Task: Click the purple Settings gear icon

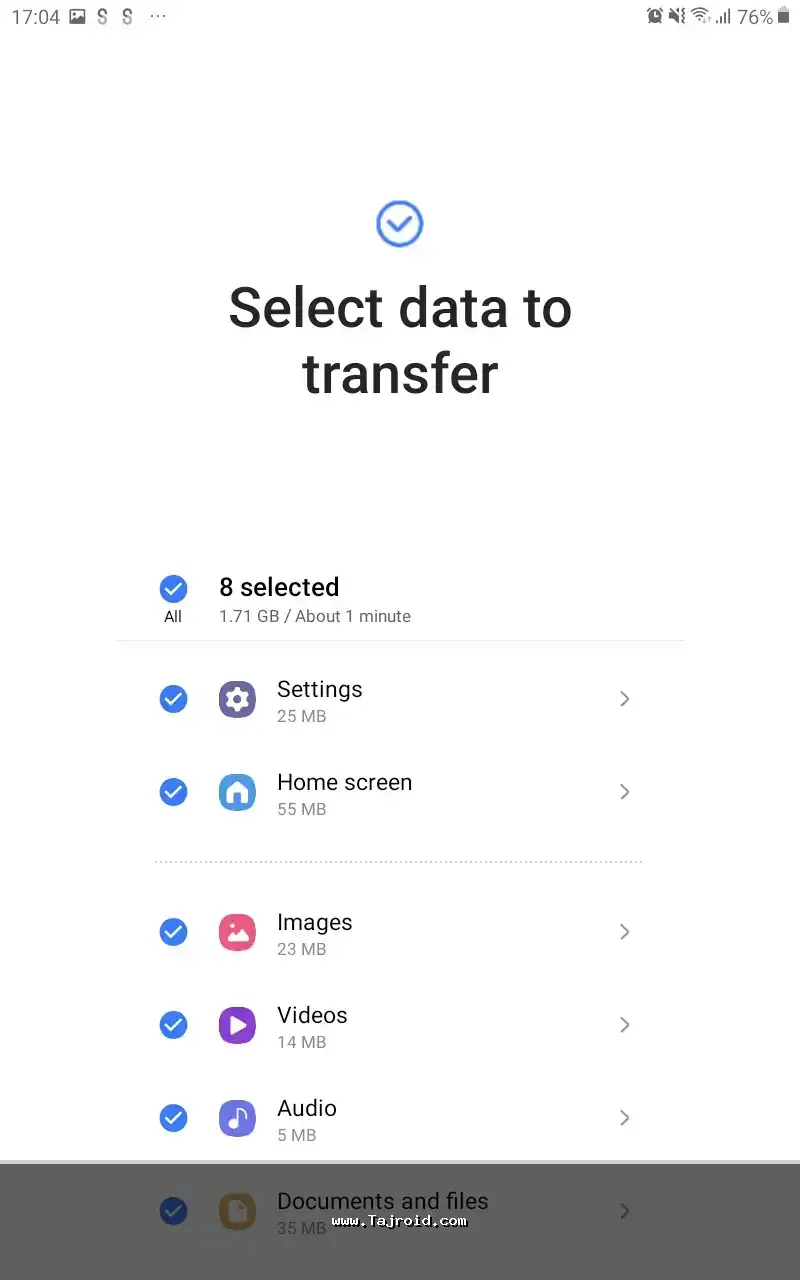Action: click(237, 699)
